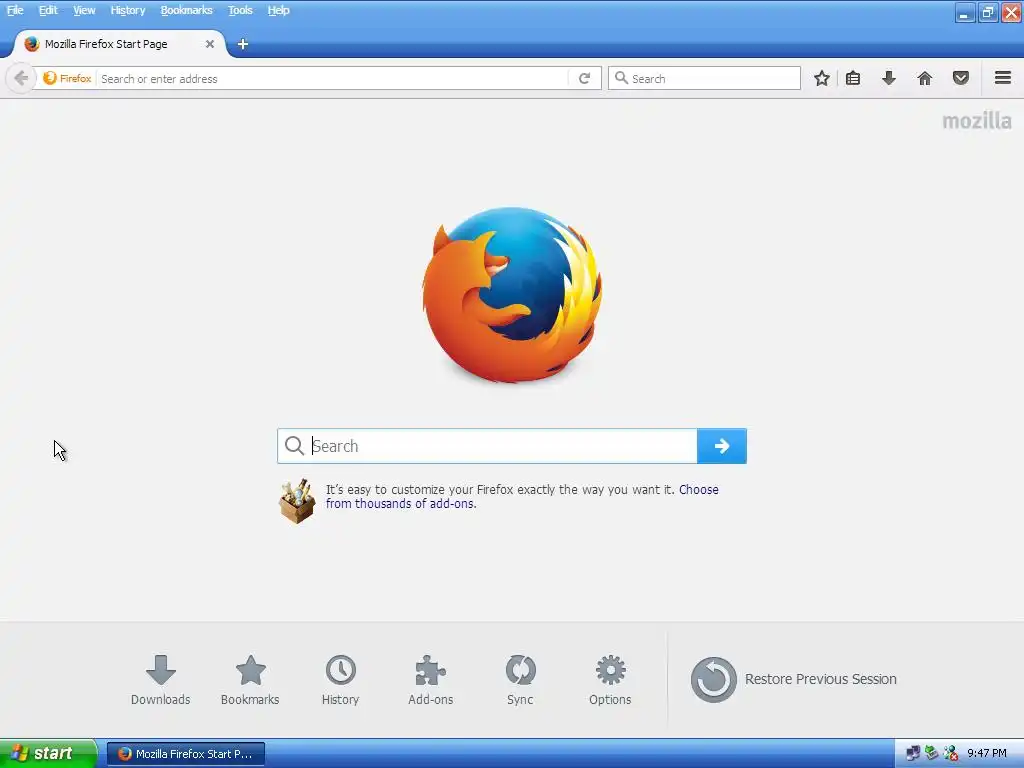Submit search with the blue arrow button

click(x=722, y=446)
